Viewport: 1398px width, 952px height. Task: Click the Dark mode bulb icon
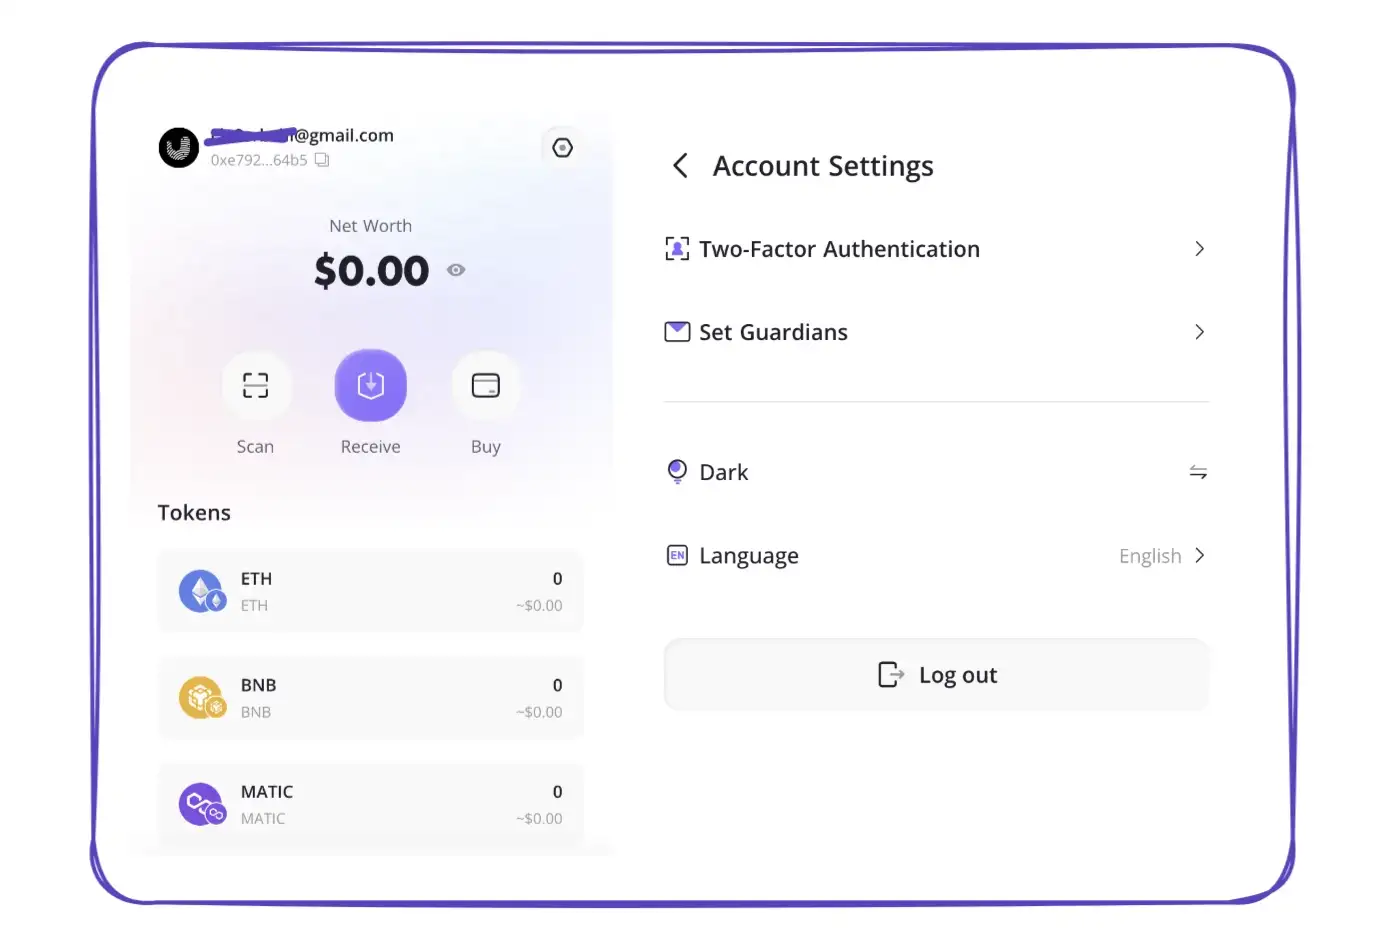677,472
